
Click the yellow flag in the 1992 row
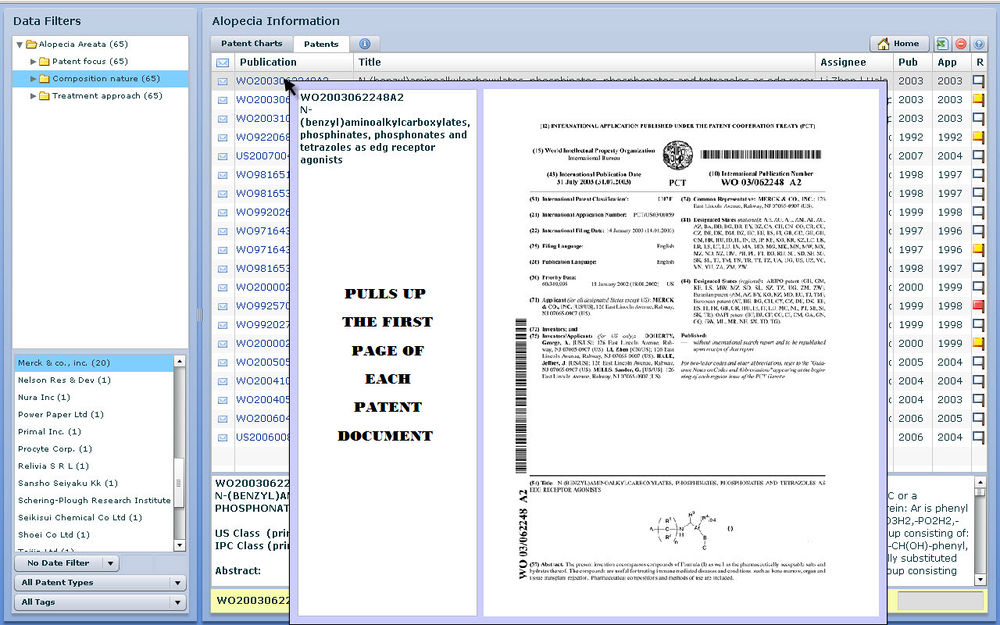tap(979, 137)
